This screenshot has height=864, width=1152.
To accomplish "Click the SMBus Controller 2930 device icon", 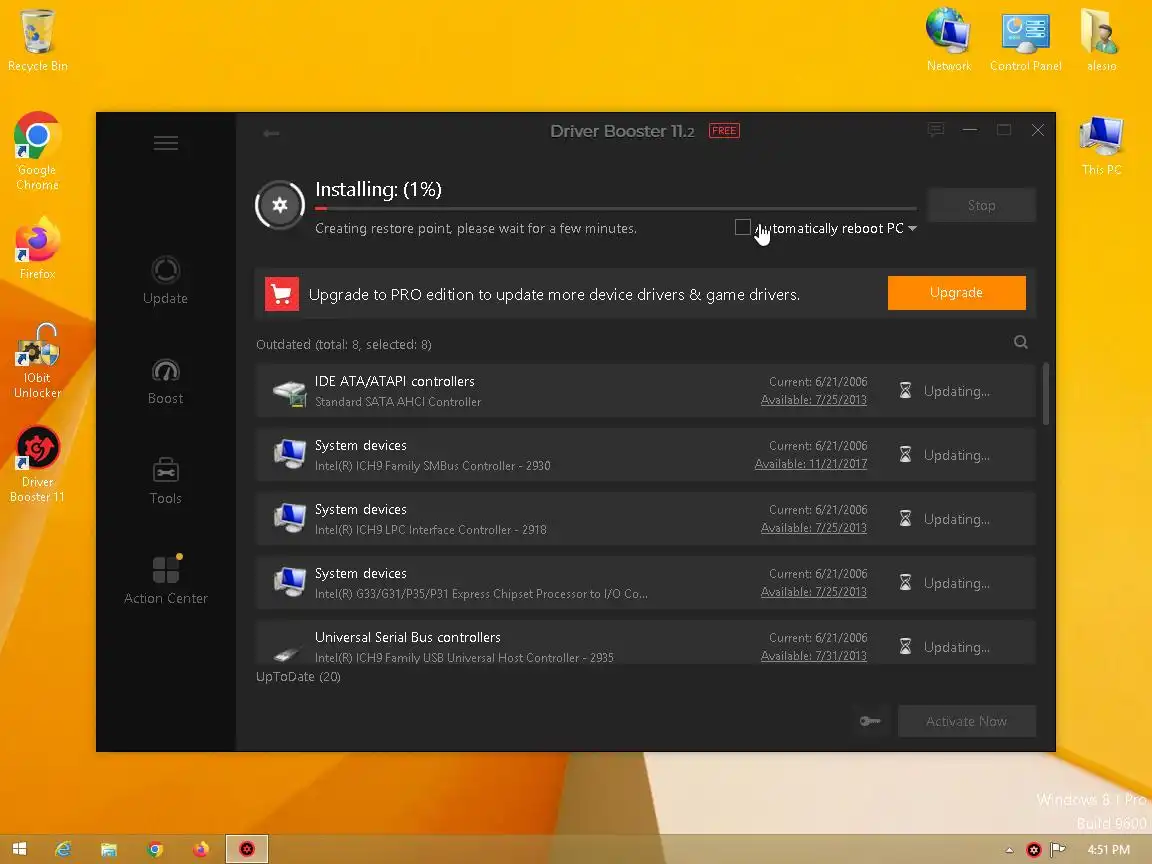I will tap(289, 455).
